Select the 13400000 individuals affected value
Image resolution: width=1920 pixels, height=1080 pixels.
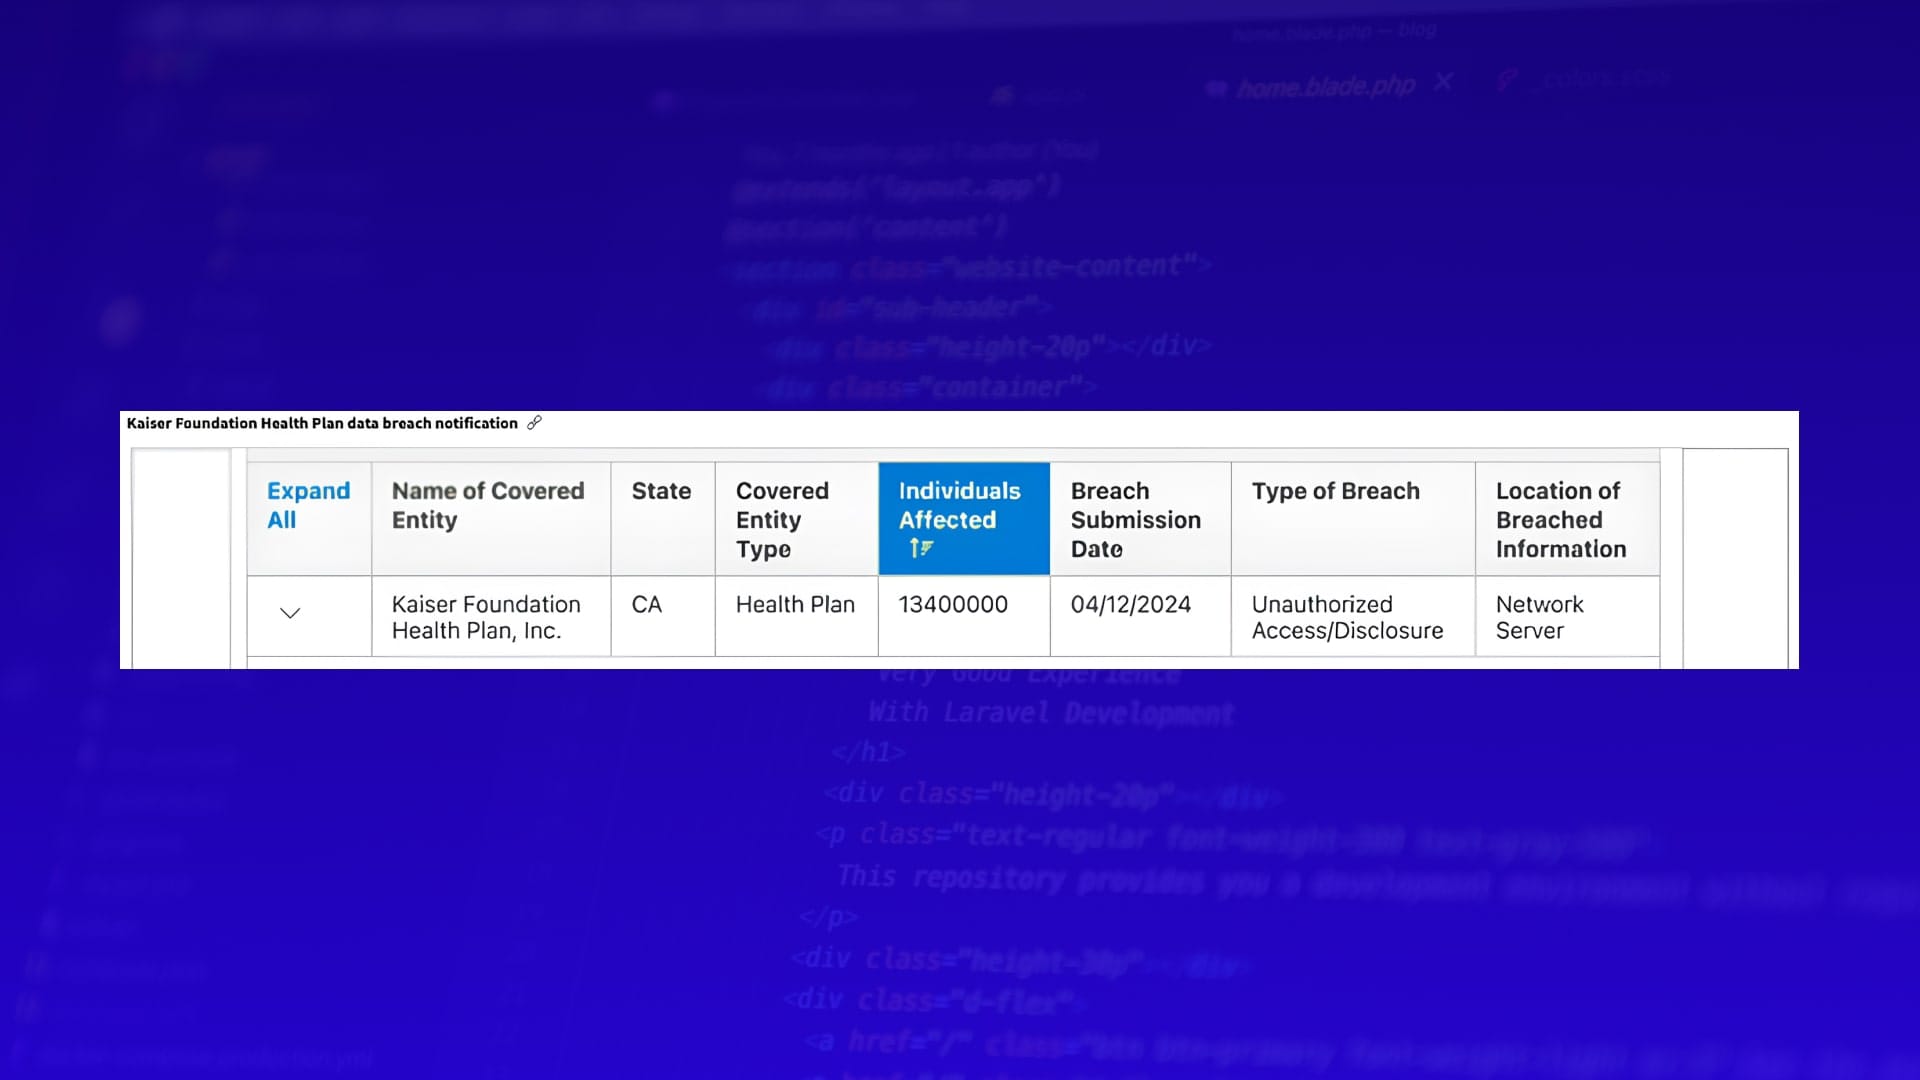[953, 604]
